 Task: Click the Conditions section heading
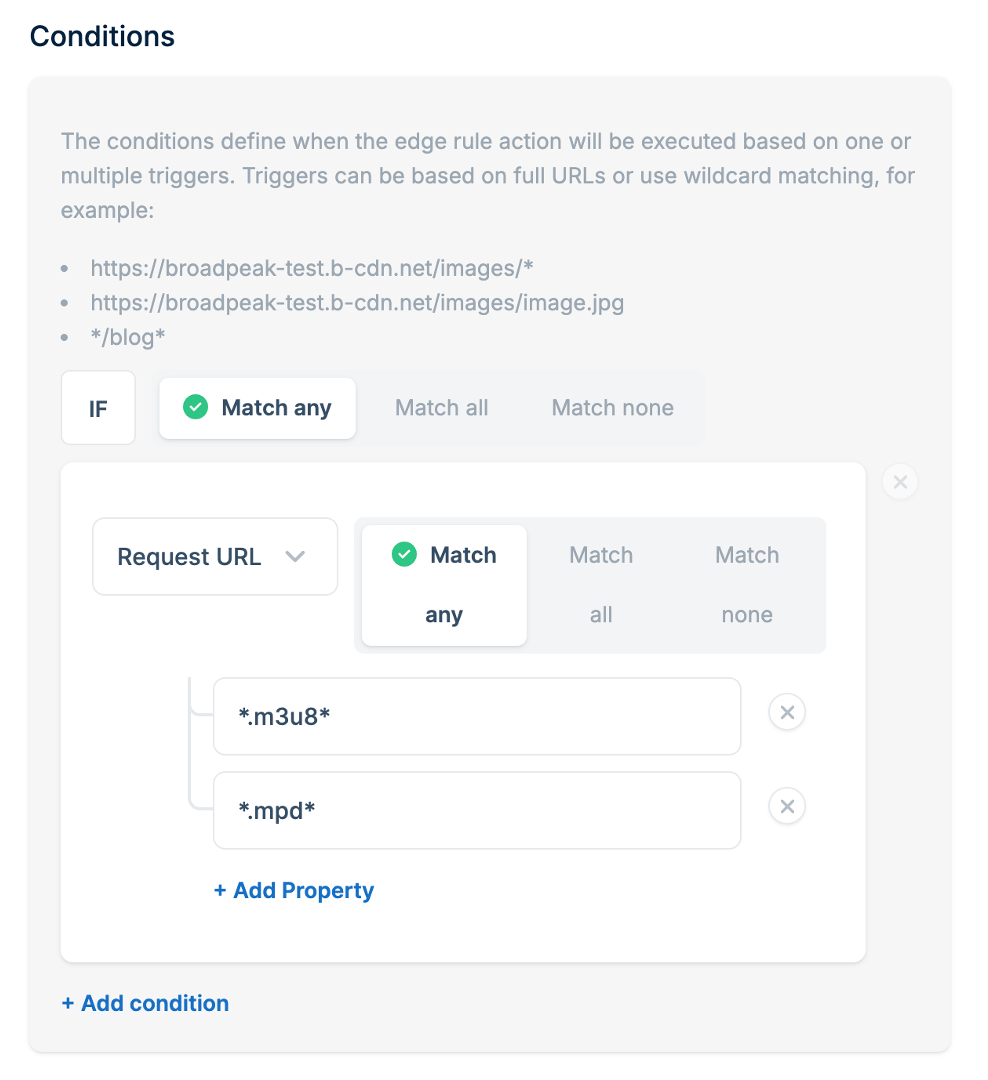pos(102,37)
